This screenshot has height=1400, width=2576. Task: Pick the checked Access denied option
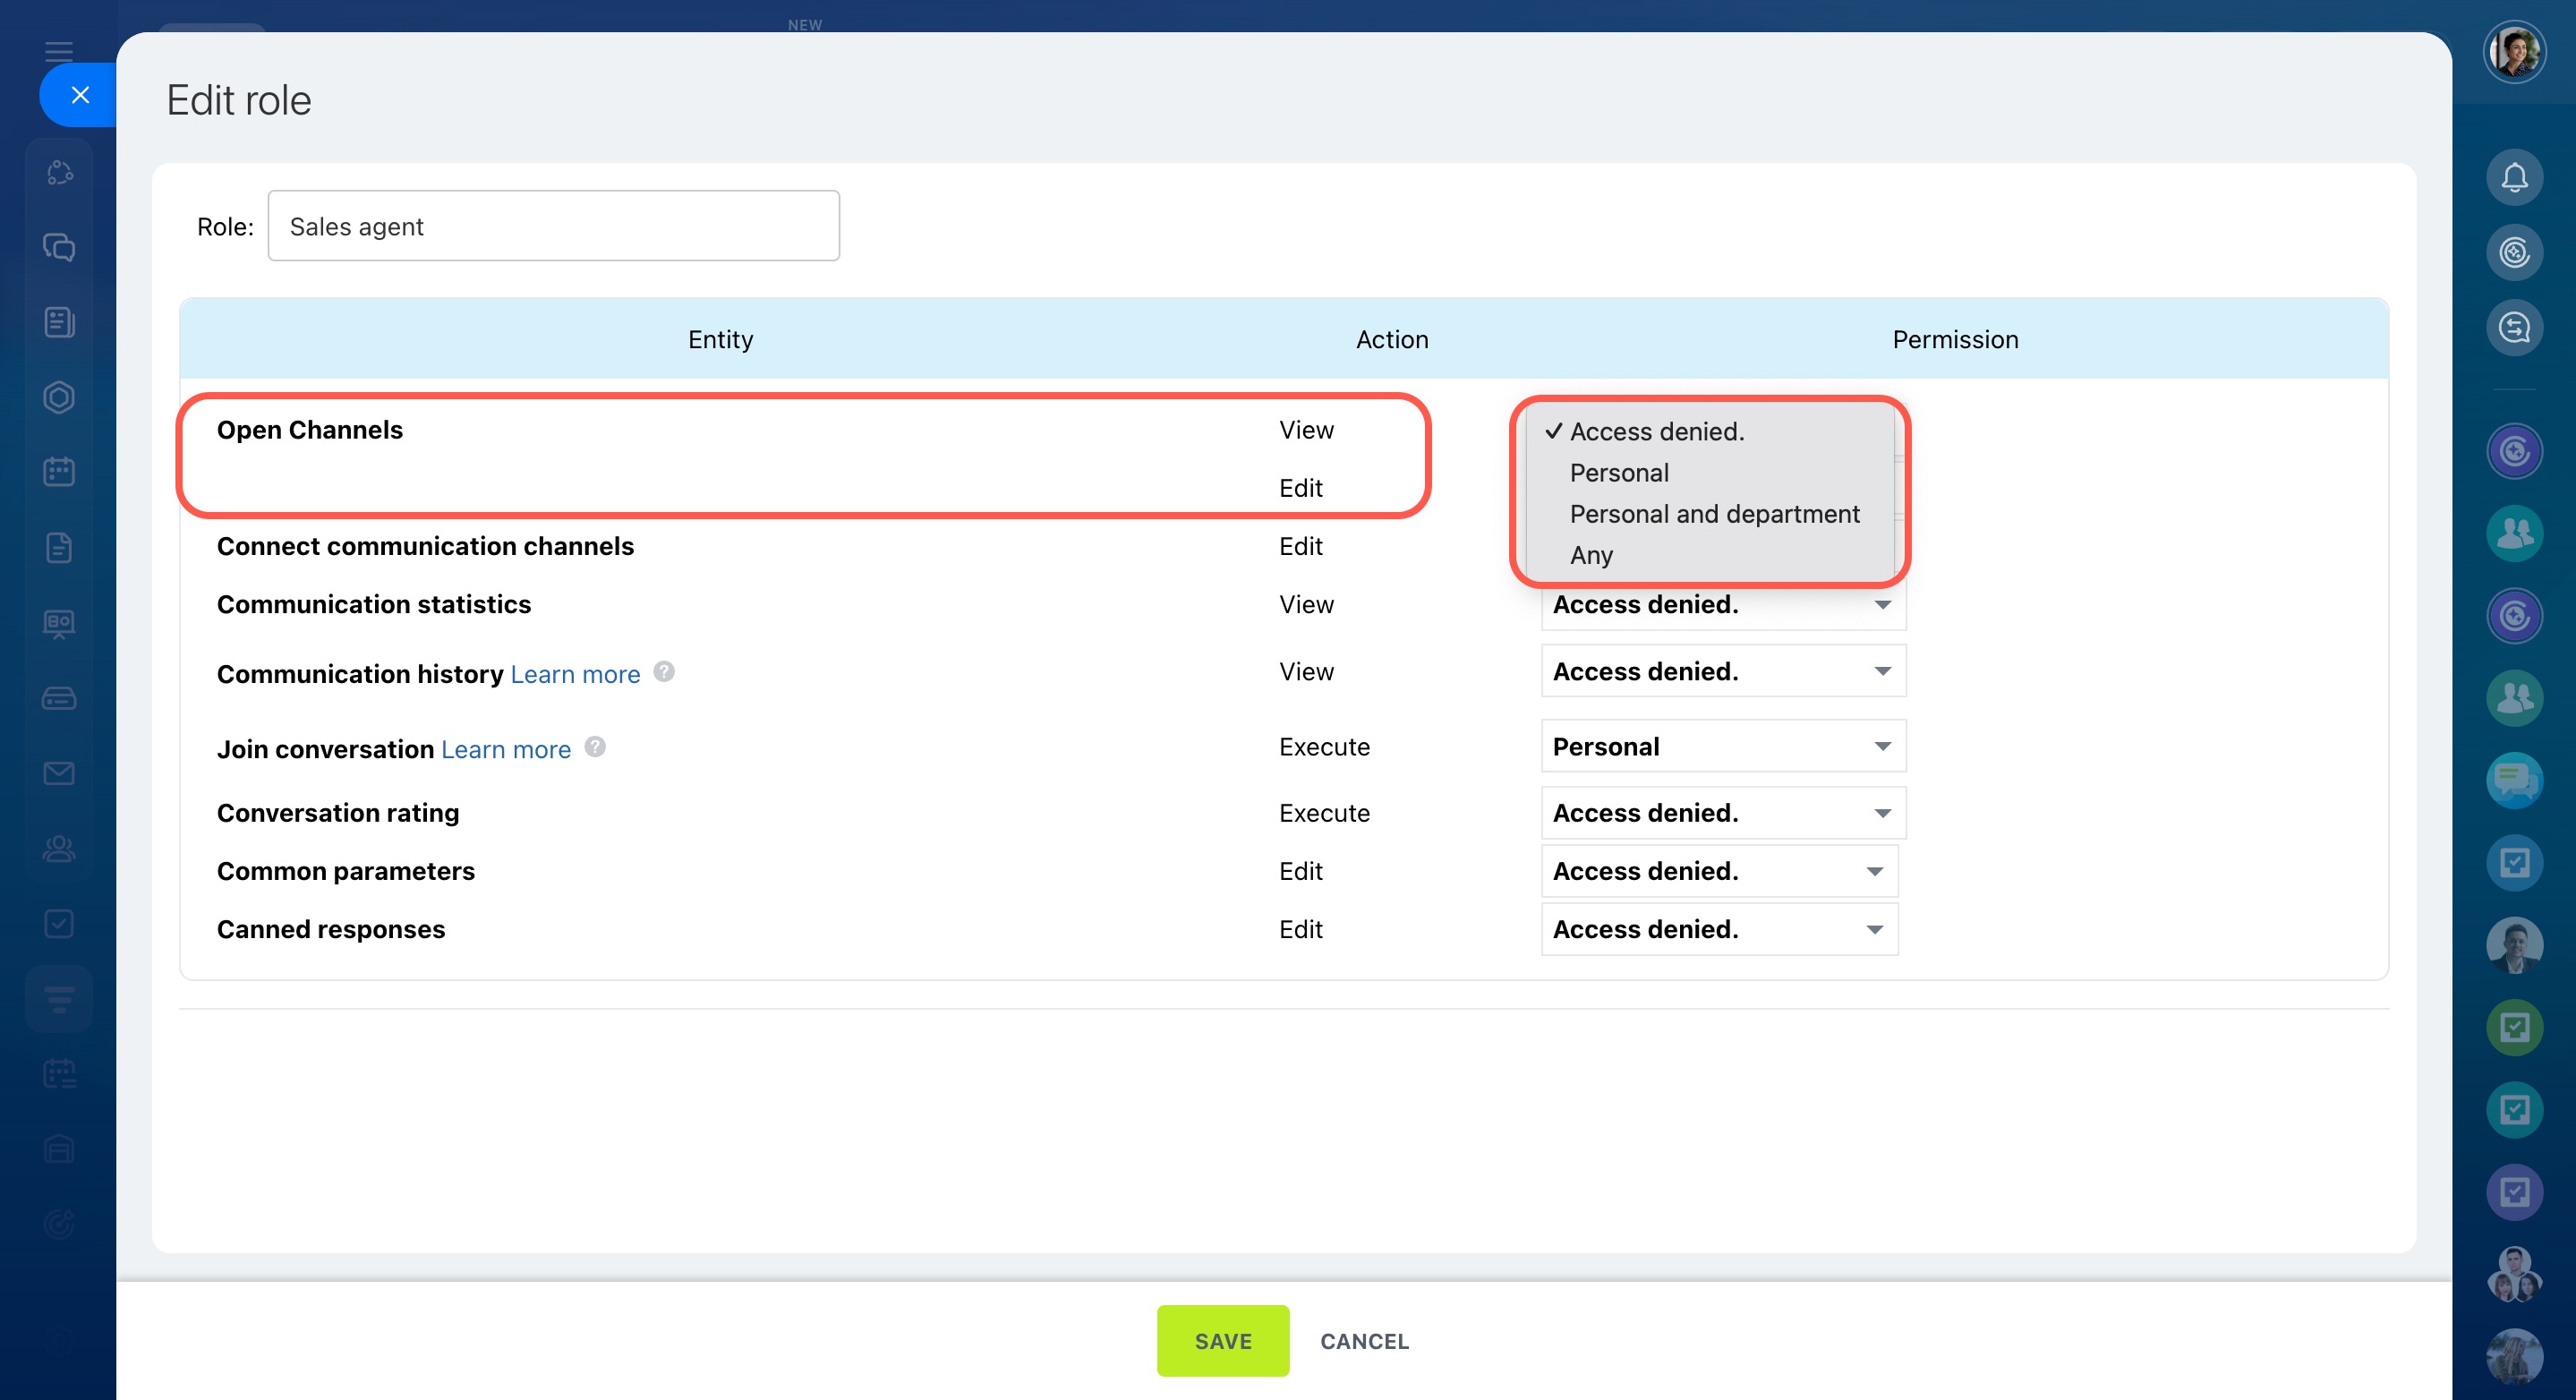click(x=1656, y=432)
